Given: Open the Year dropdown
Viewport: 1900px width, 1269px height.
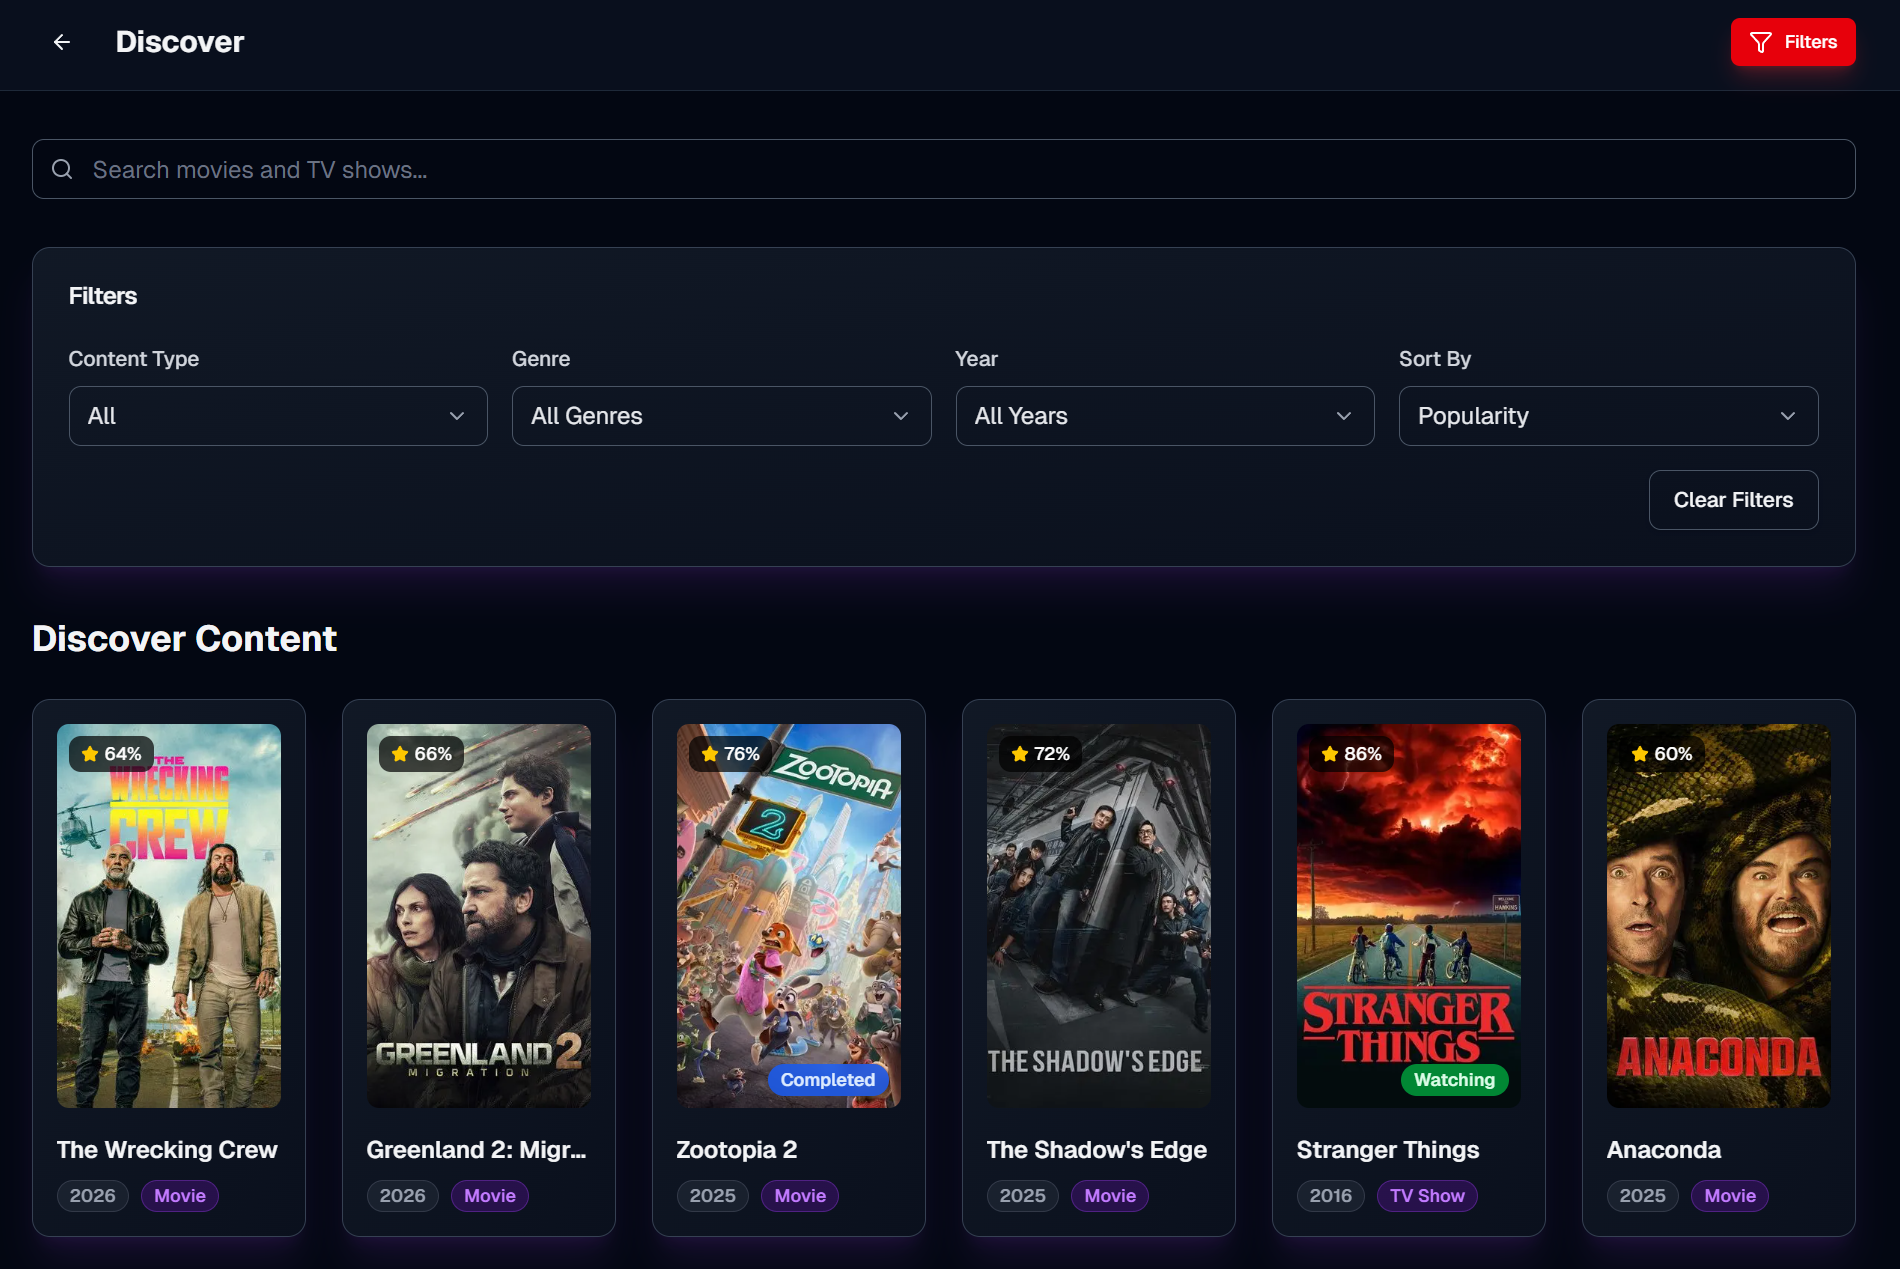Looking at the screenshot, I should (x=1164, y=416).
